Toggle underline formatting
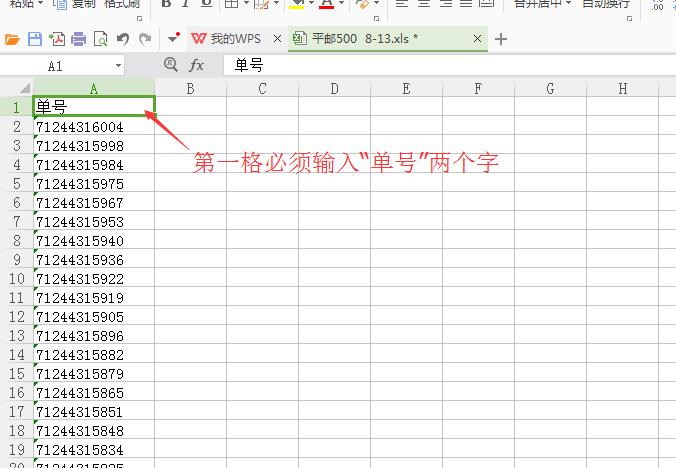676x468 pixels. click(205, 4)
